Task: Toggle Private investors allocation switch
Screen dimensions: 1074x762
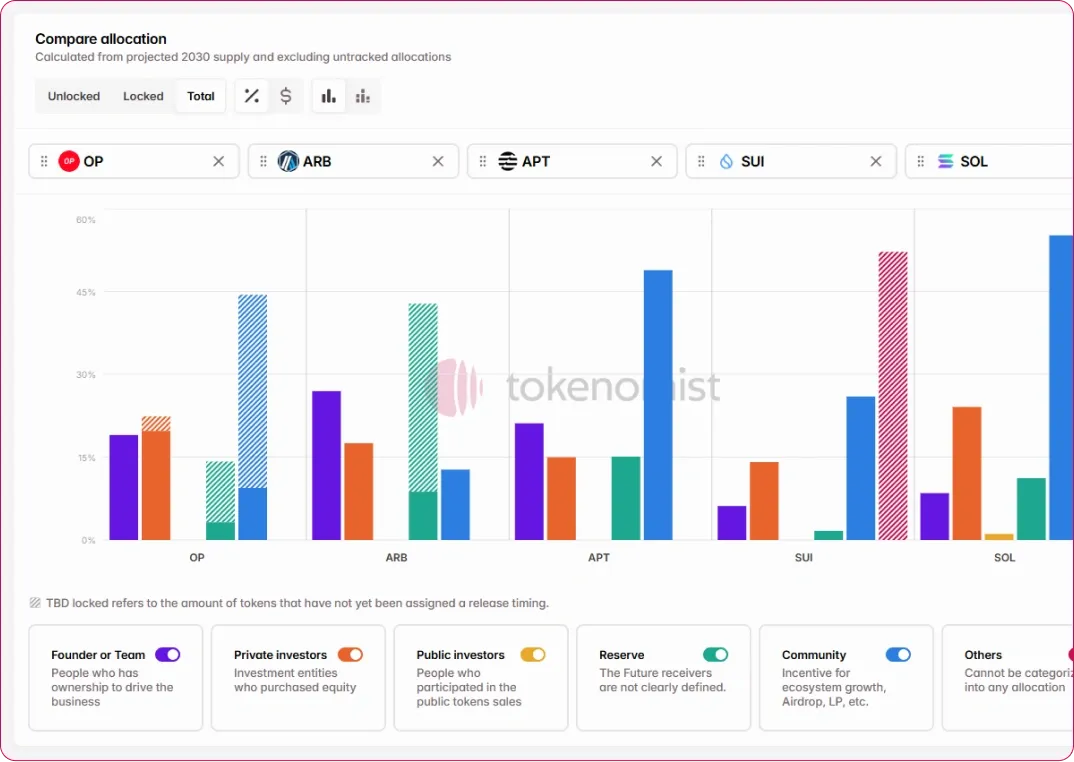Action: tap(350, 655)
